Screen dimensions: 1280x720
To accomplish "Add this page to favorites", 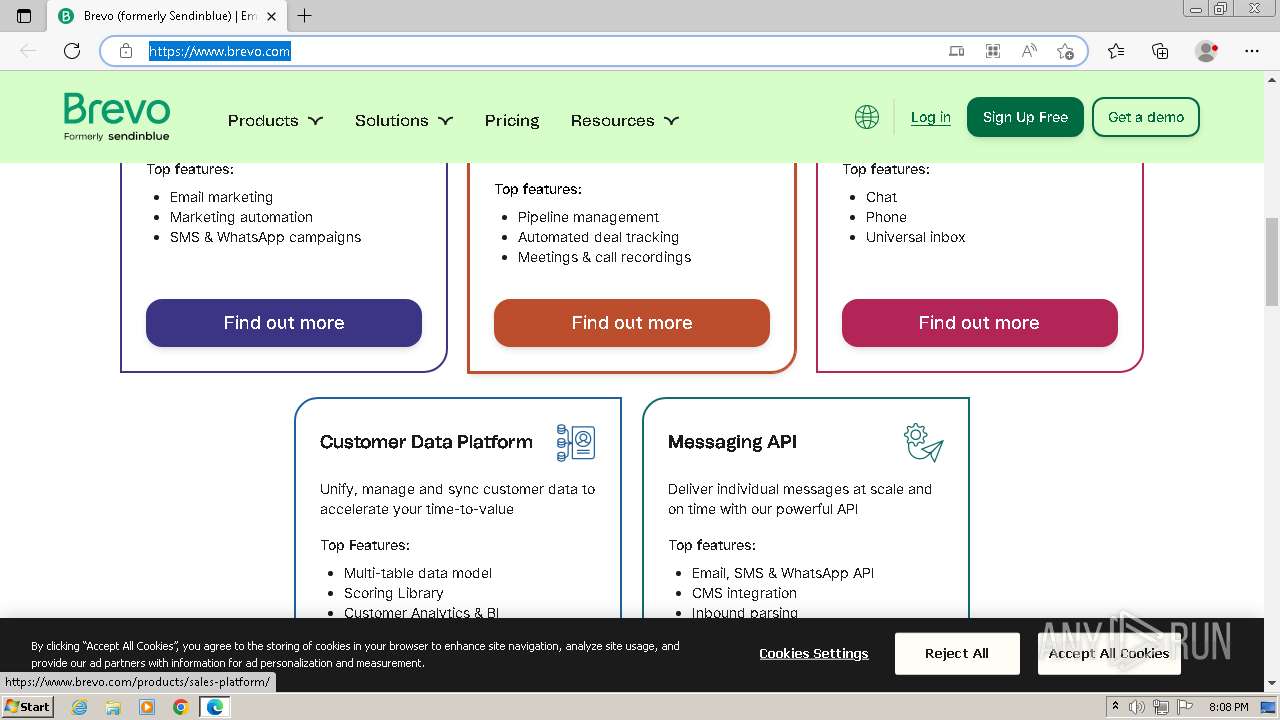I will (1065, 51).
